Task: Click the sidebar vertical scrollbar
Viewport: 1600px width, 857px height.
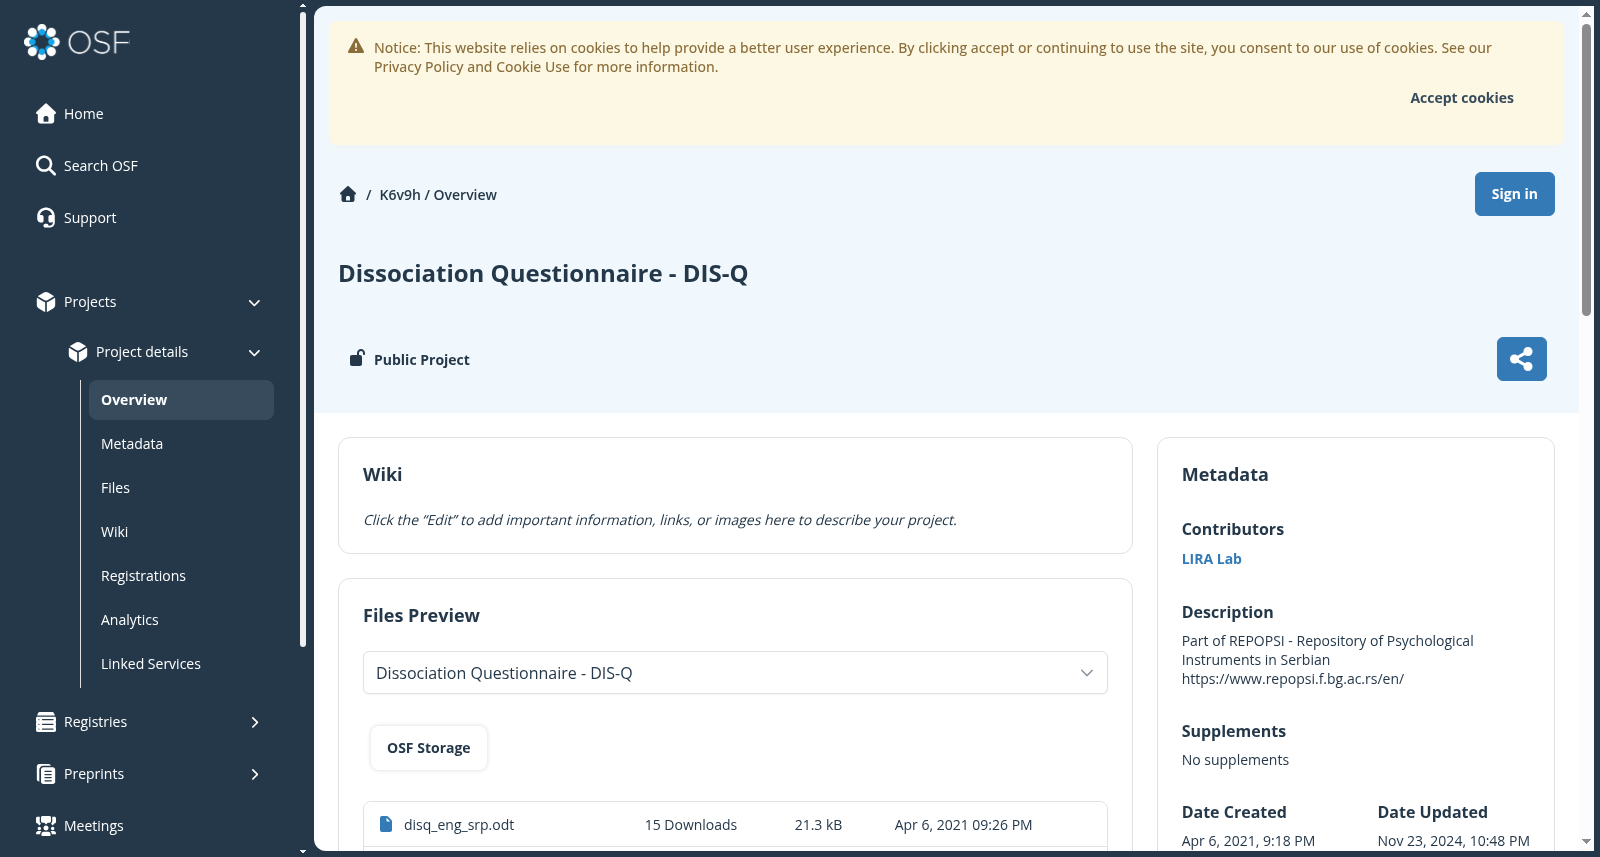Action: click(303, 330)
